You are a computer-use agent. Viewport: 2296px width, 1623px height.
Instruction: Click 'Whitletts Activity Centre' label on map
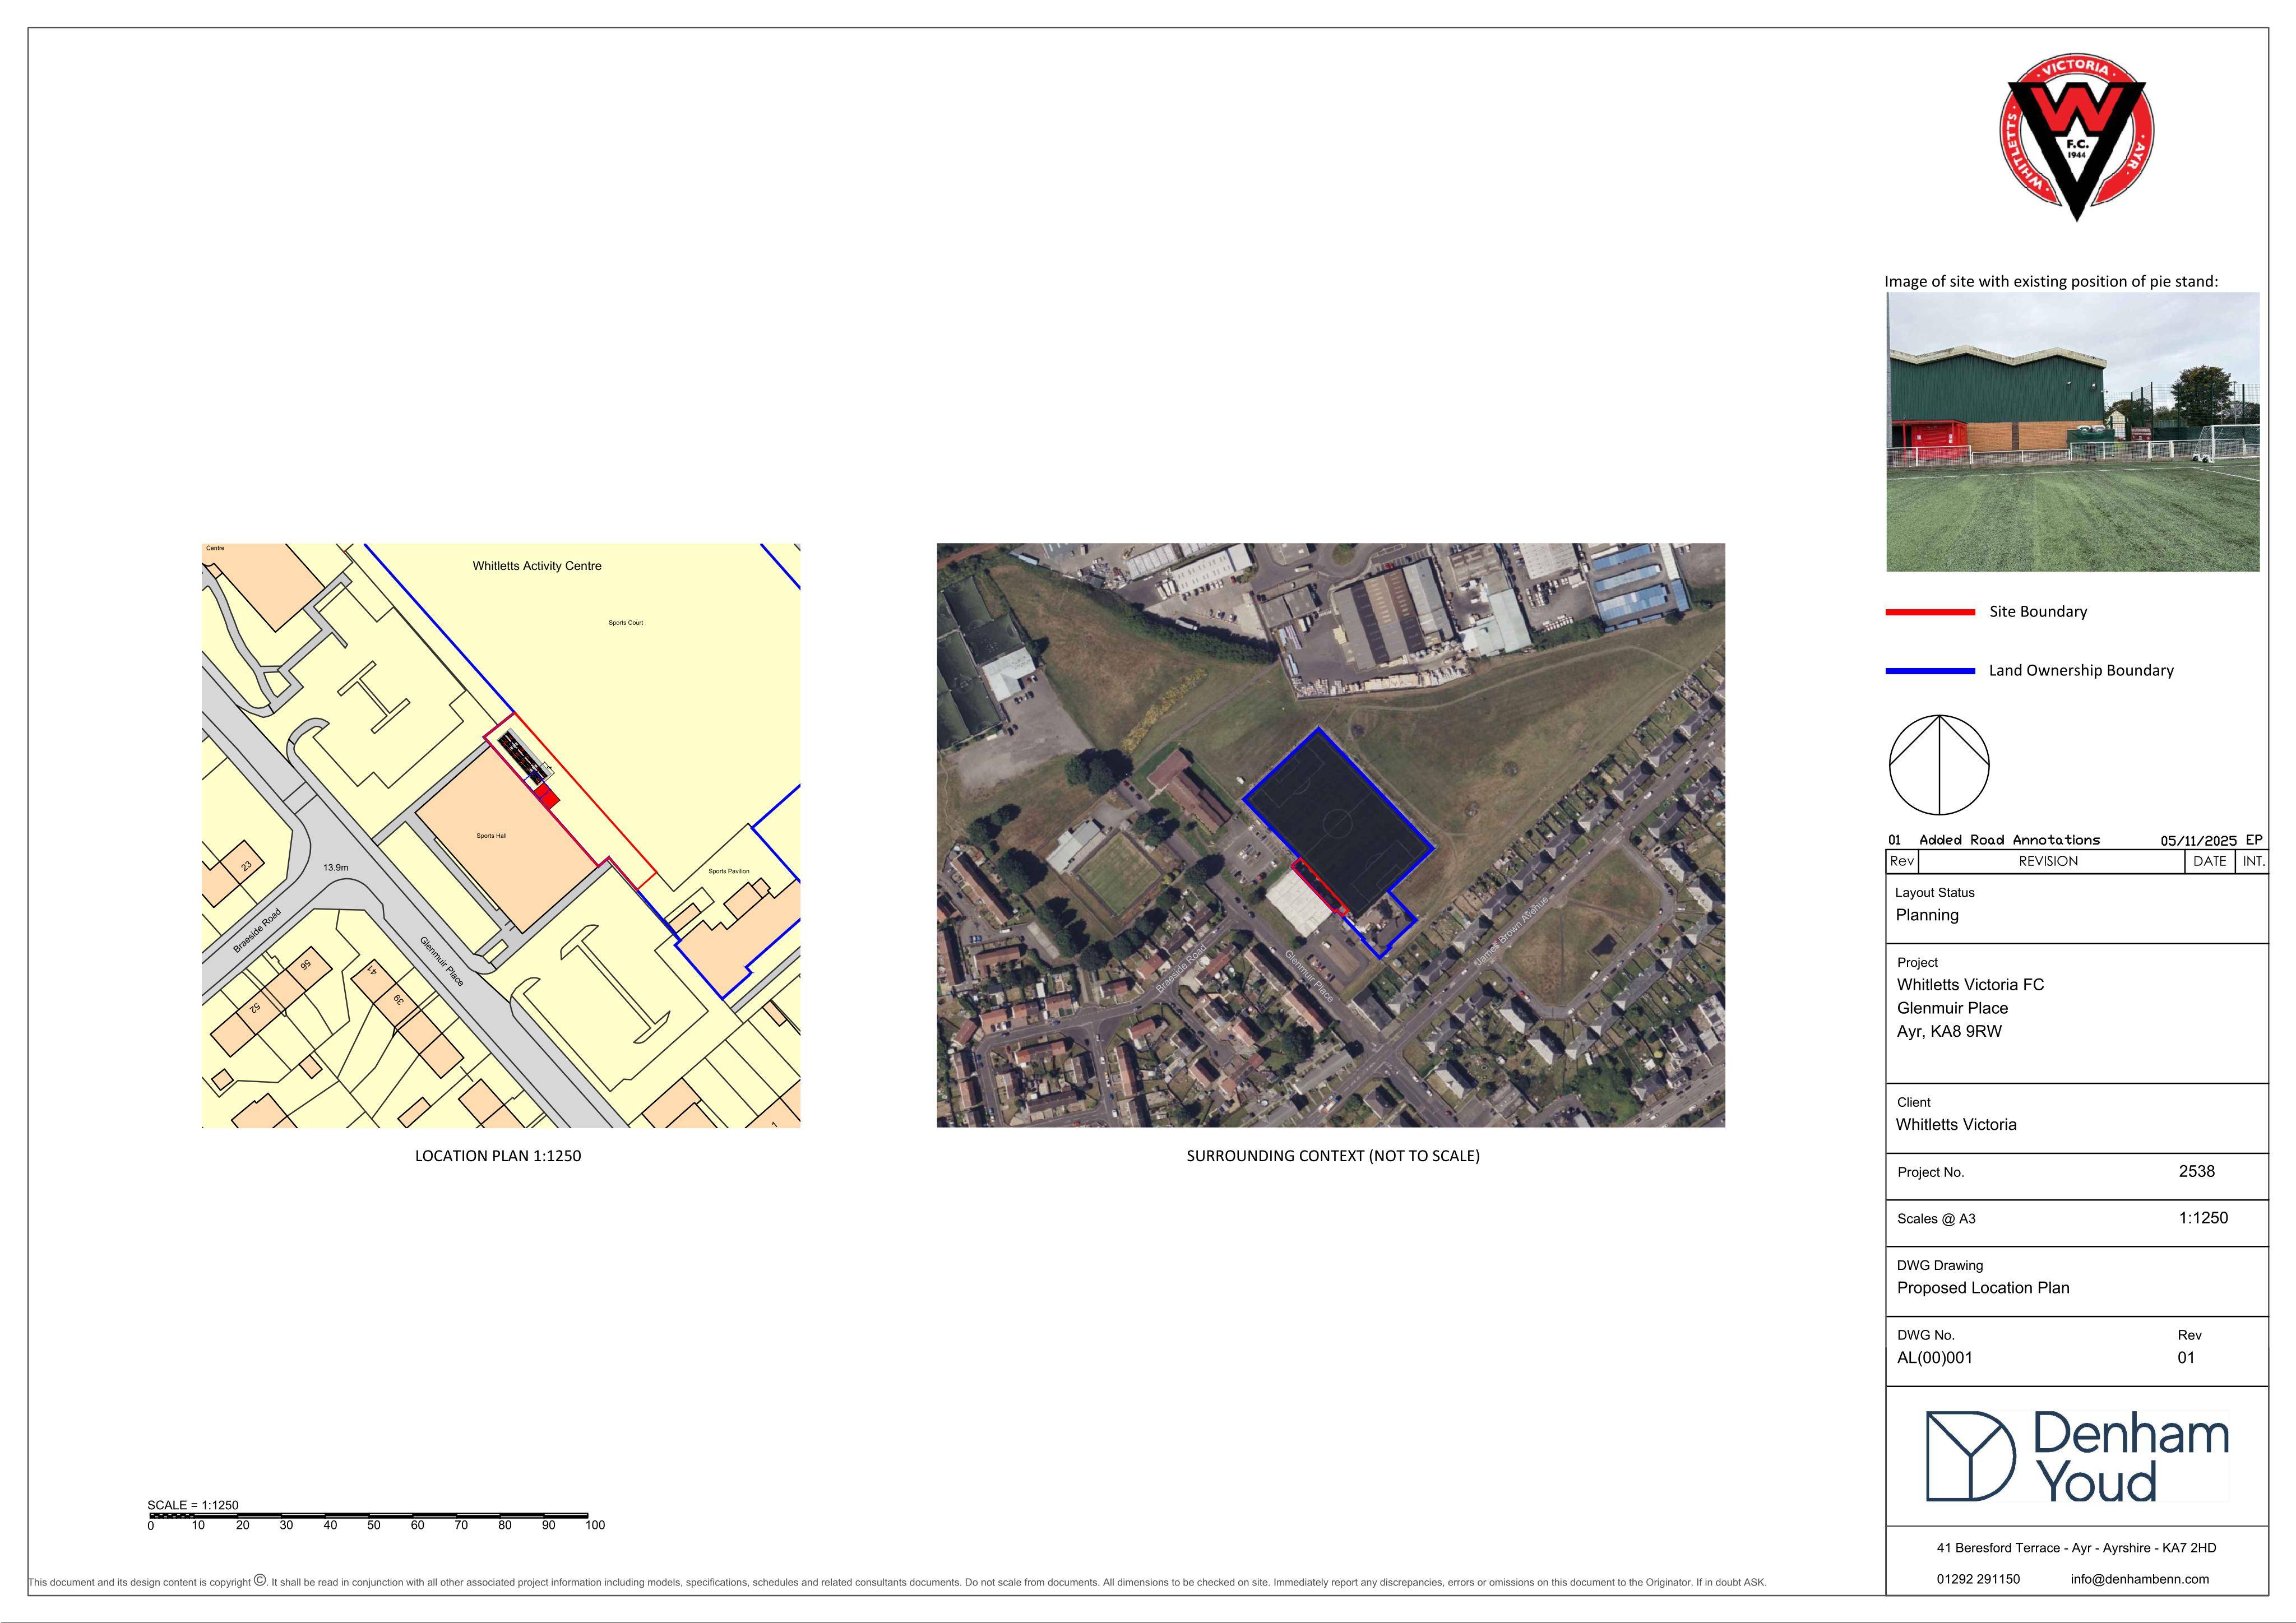(x=537, y=566)
